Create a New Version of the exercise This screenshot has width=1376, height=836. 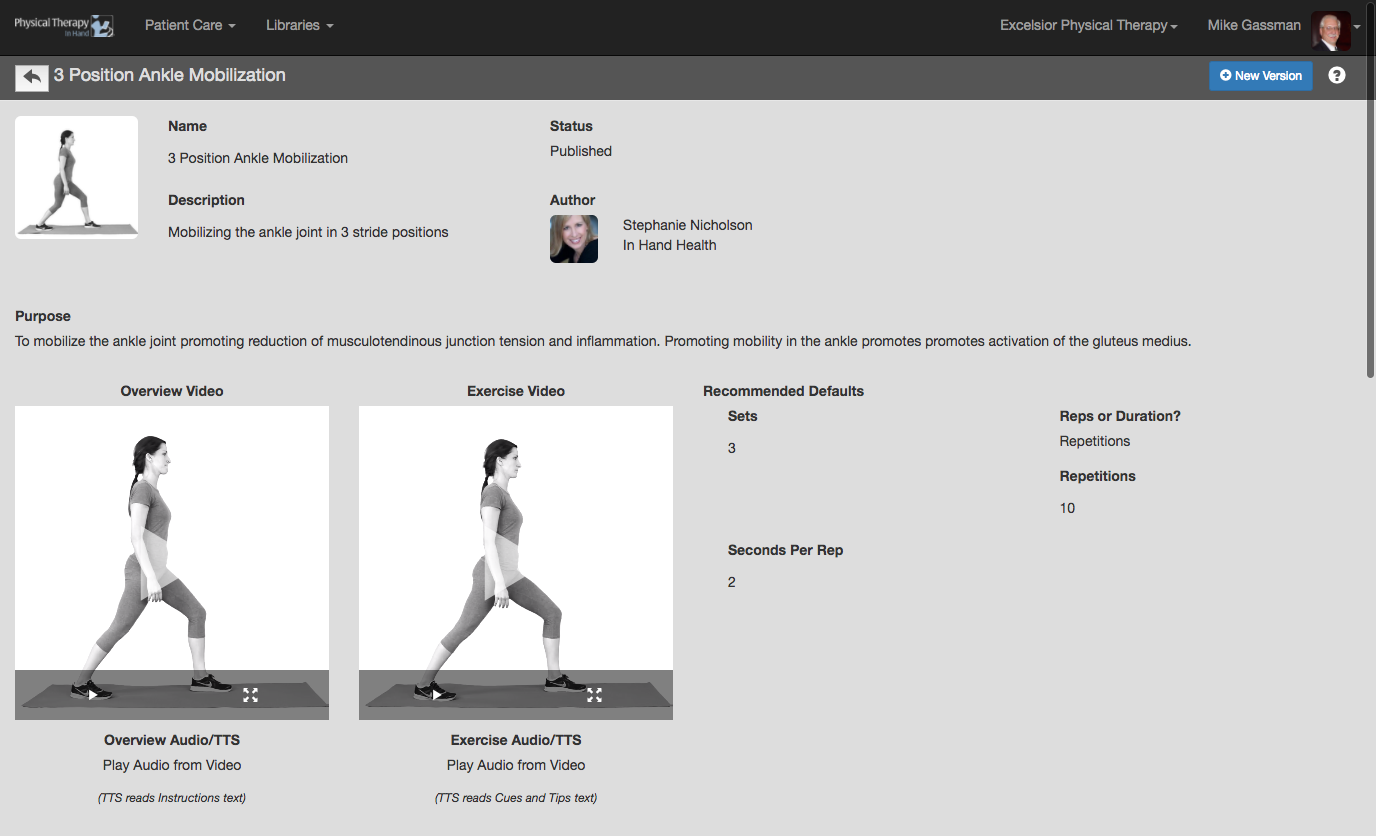1260,76
